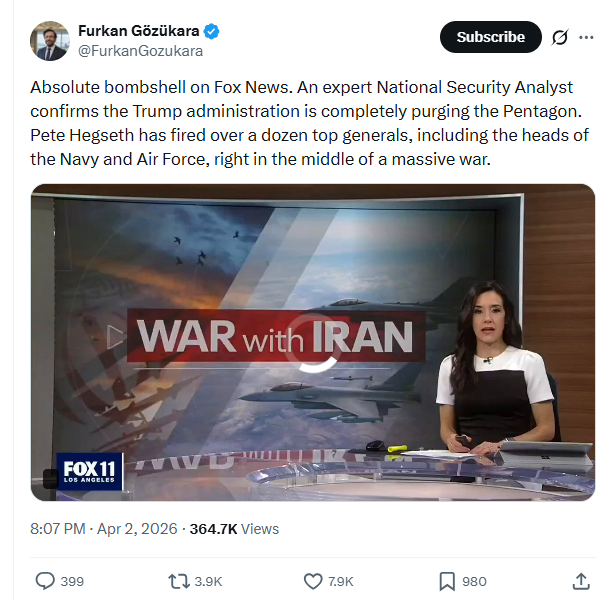Image resolution: width=607 pixels, height=600 pixels.
Task: Bookmark this post with bookmark icon
Action: [x=447, y=581]
